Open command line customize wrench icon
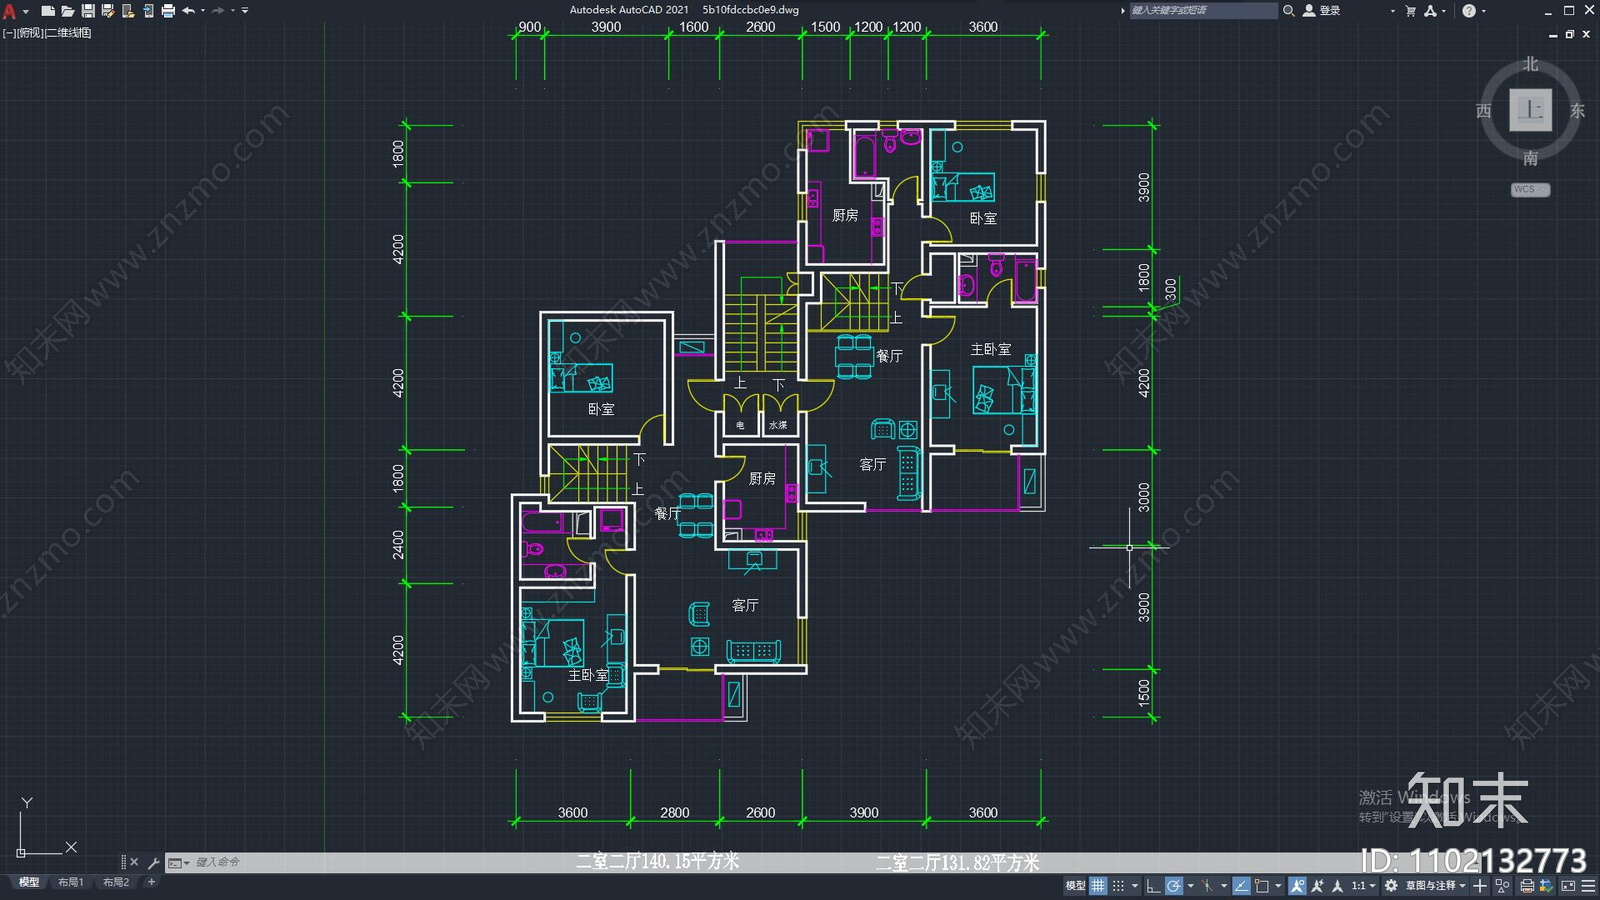 153,862
